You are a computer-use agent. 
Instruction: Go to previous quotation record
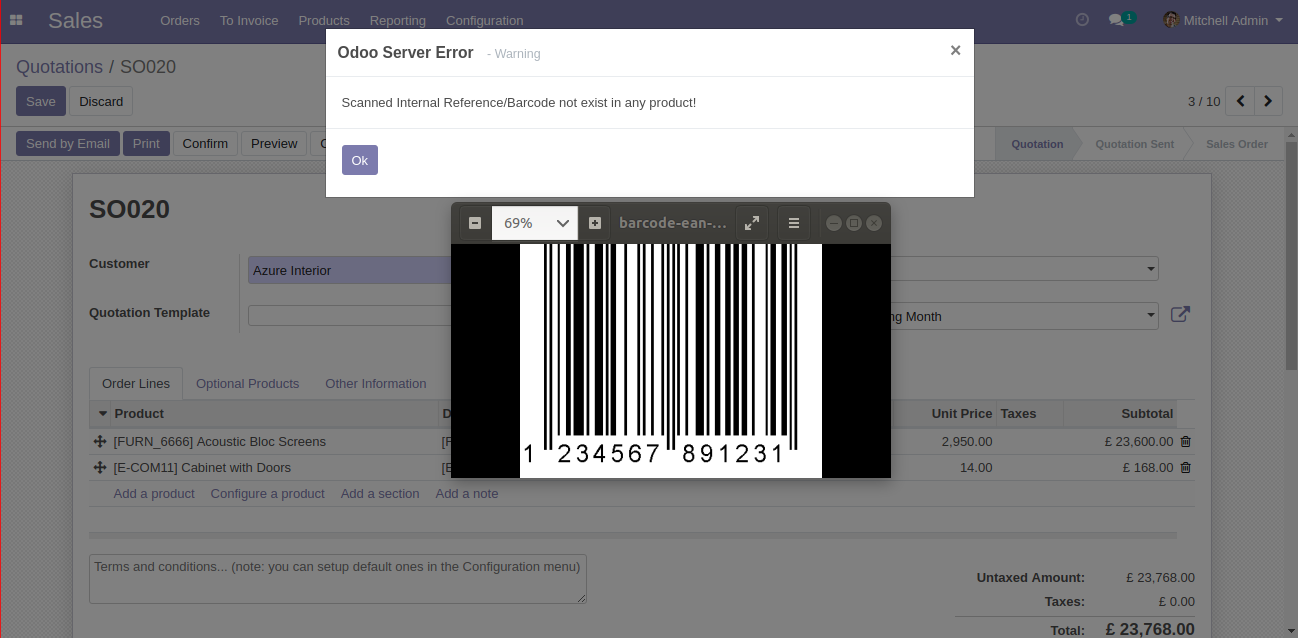tap(1240, 101)
